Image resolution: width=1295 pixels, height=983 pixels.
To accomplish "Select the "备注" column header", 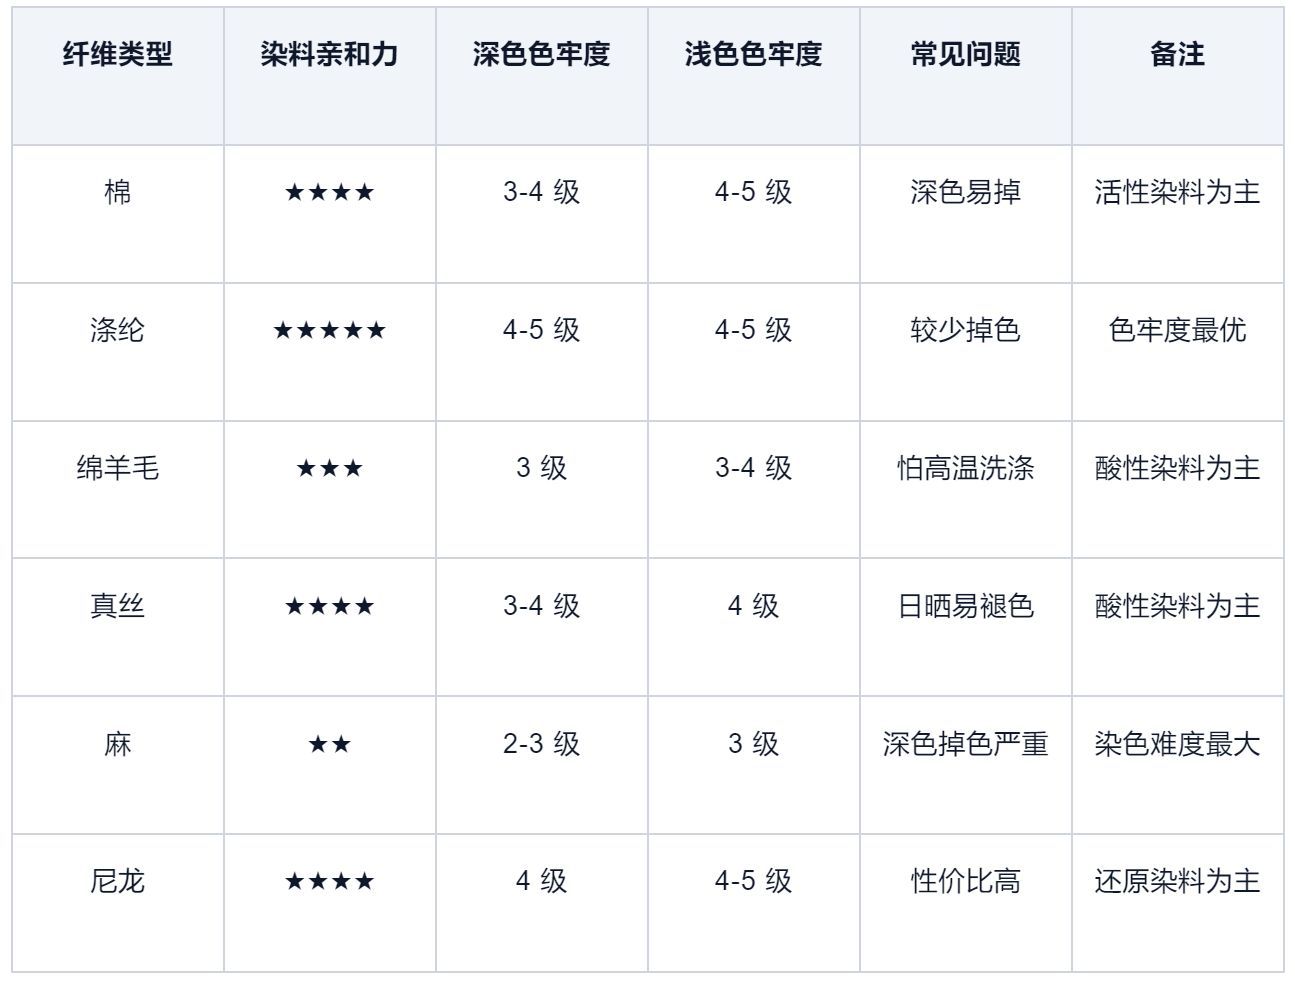I will (x=1177, y=55).
